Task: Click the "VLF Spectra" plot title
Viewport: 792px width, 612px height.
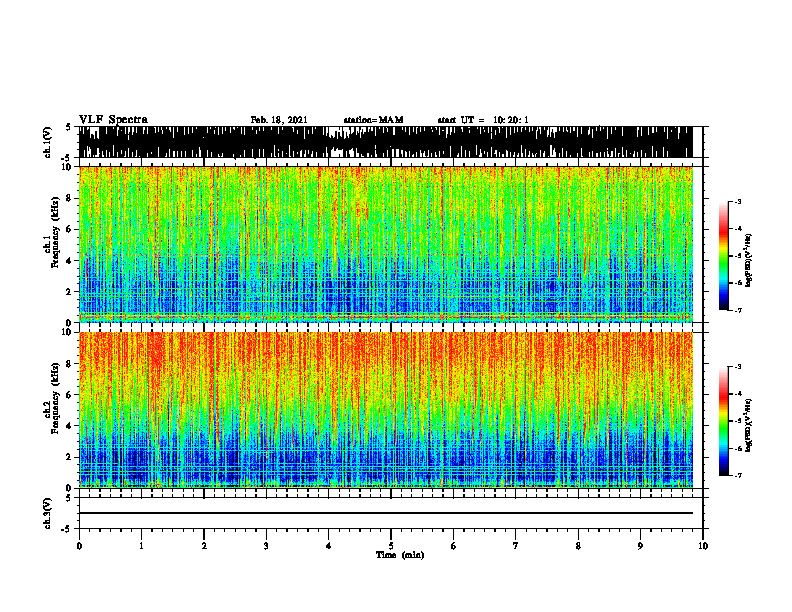Action: pyautogui.click(x=113, y=120)
